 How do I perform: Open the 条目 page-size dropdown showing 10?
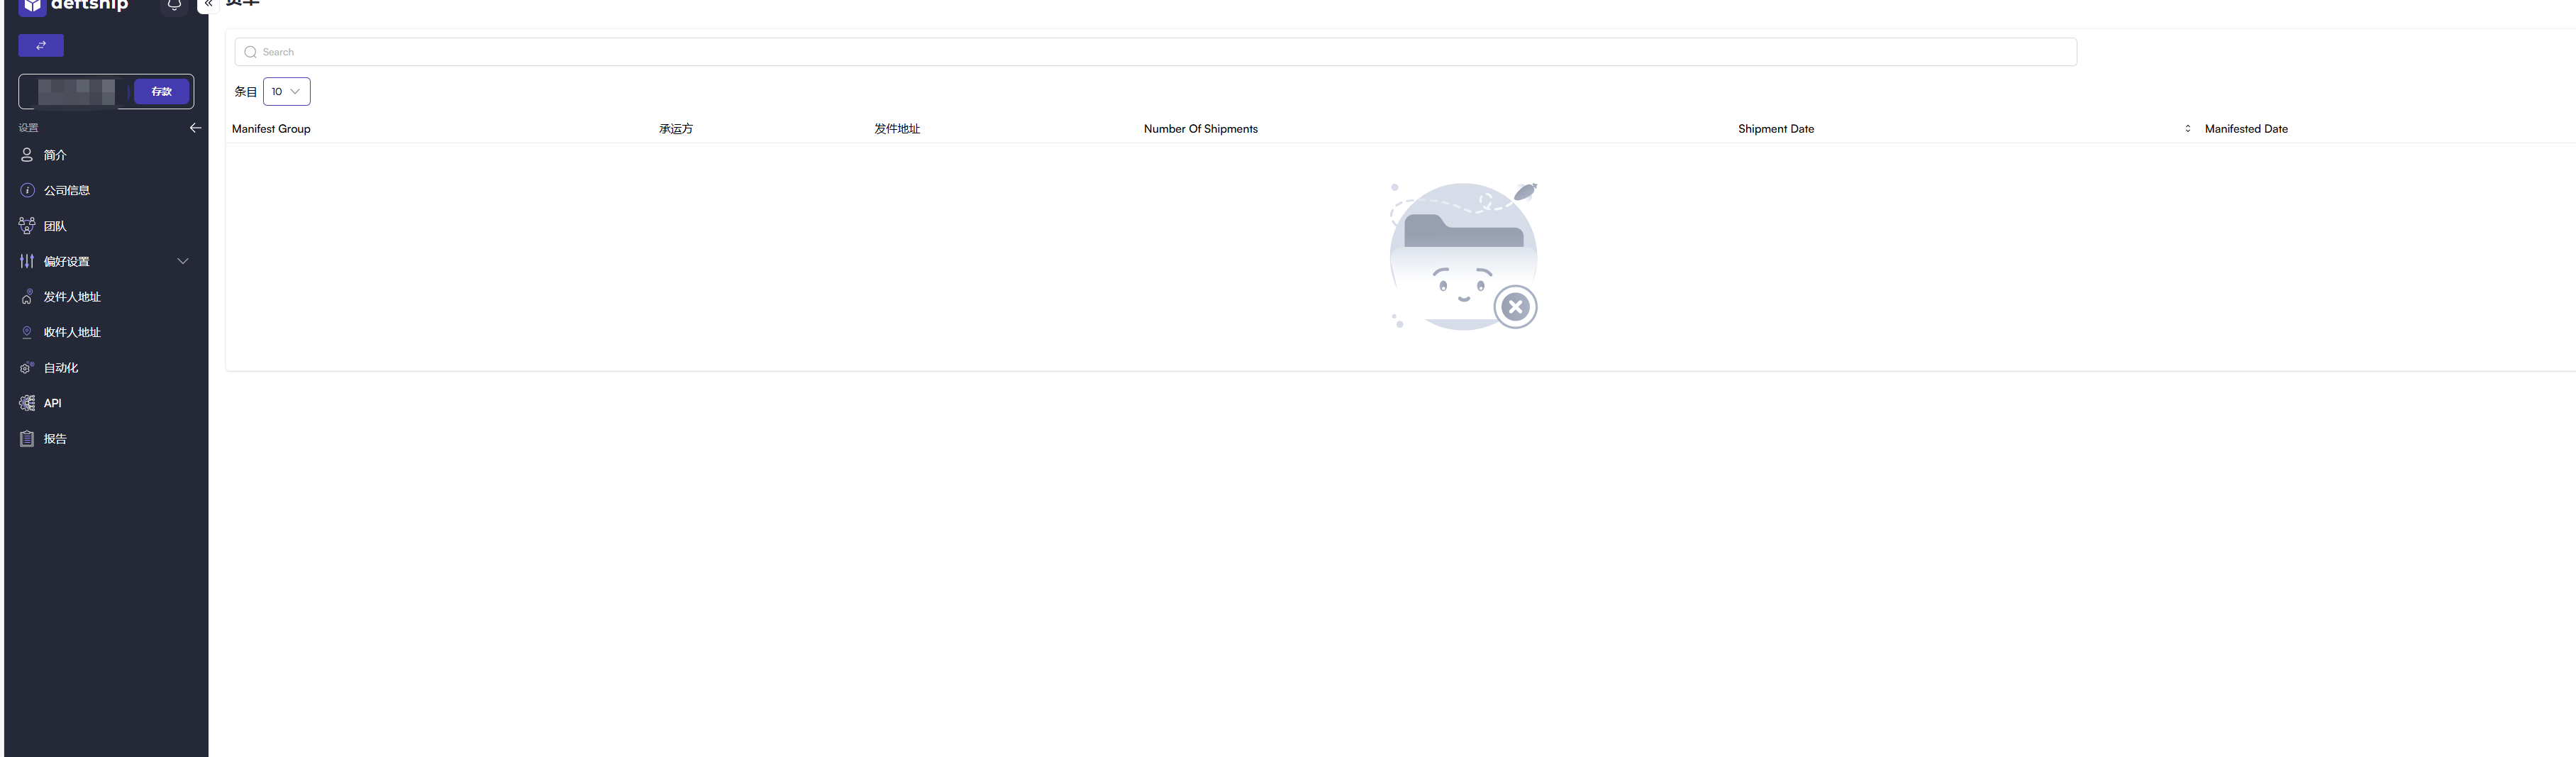[x=286, y=91]
